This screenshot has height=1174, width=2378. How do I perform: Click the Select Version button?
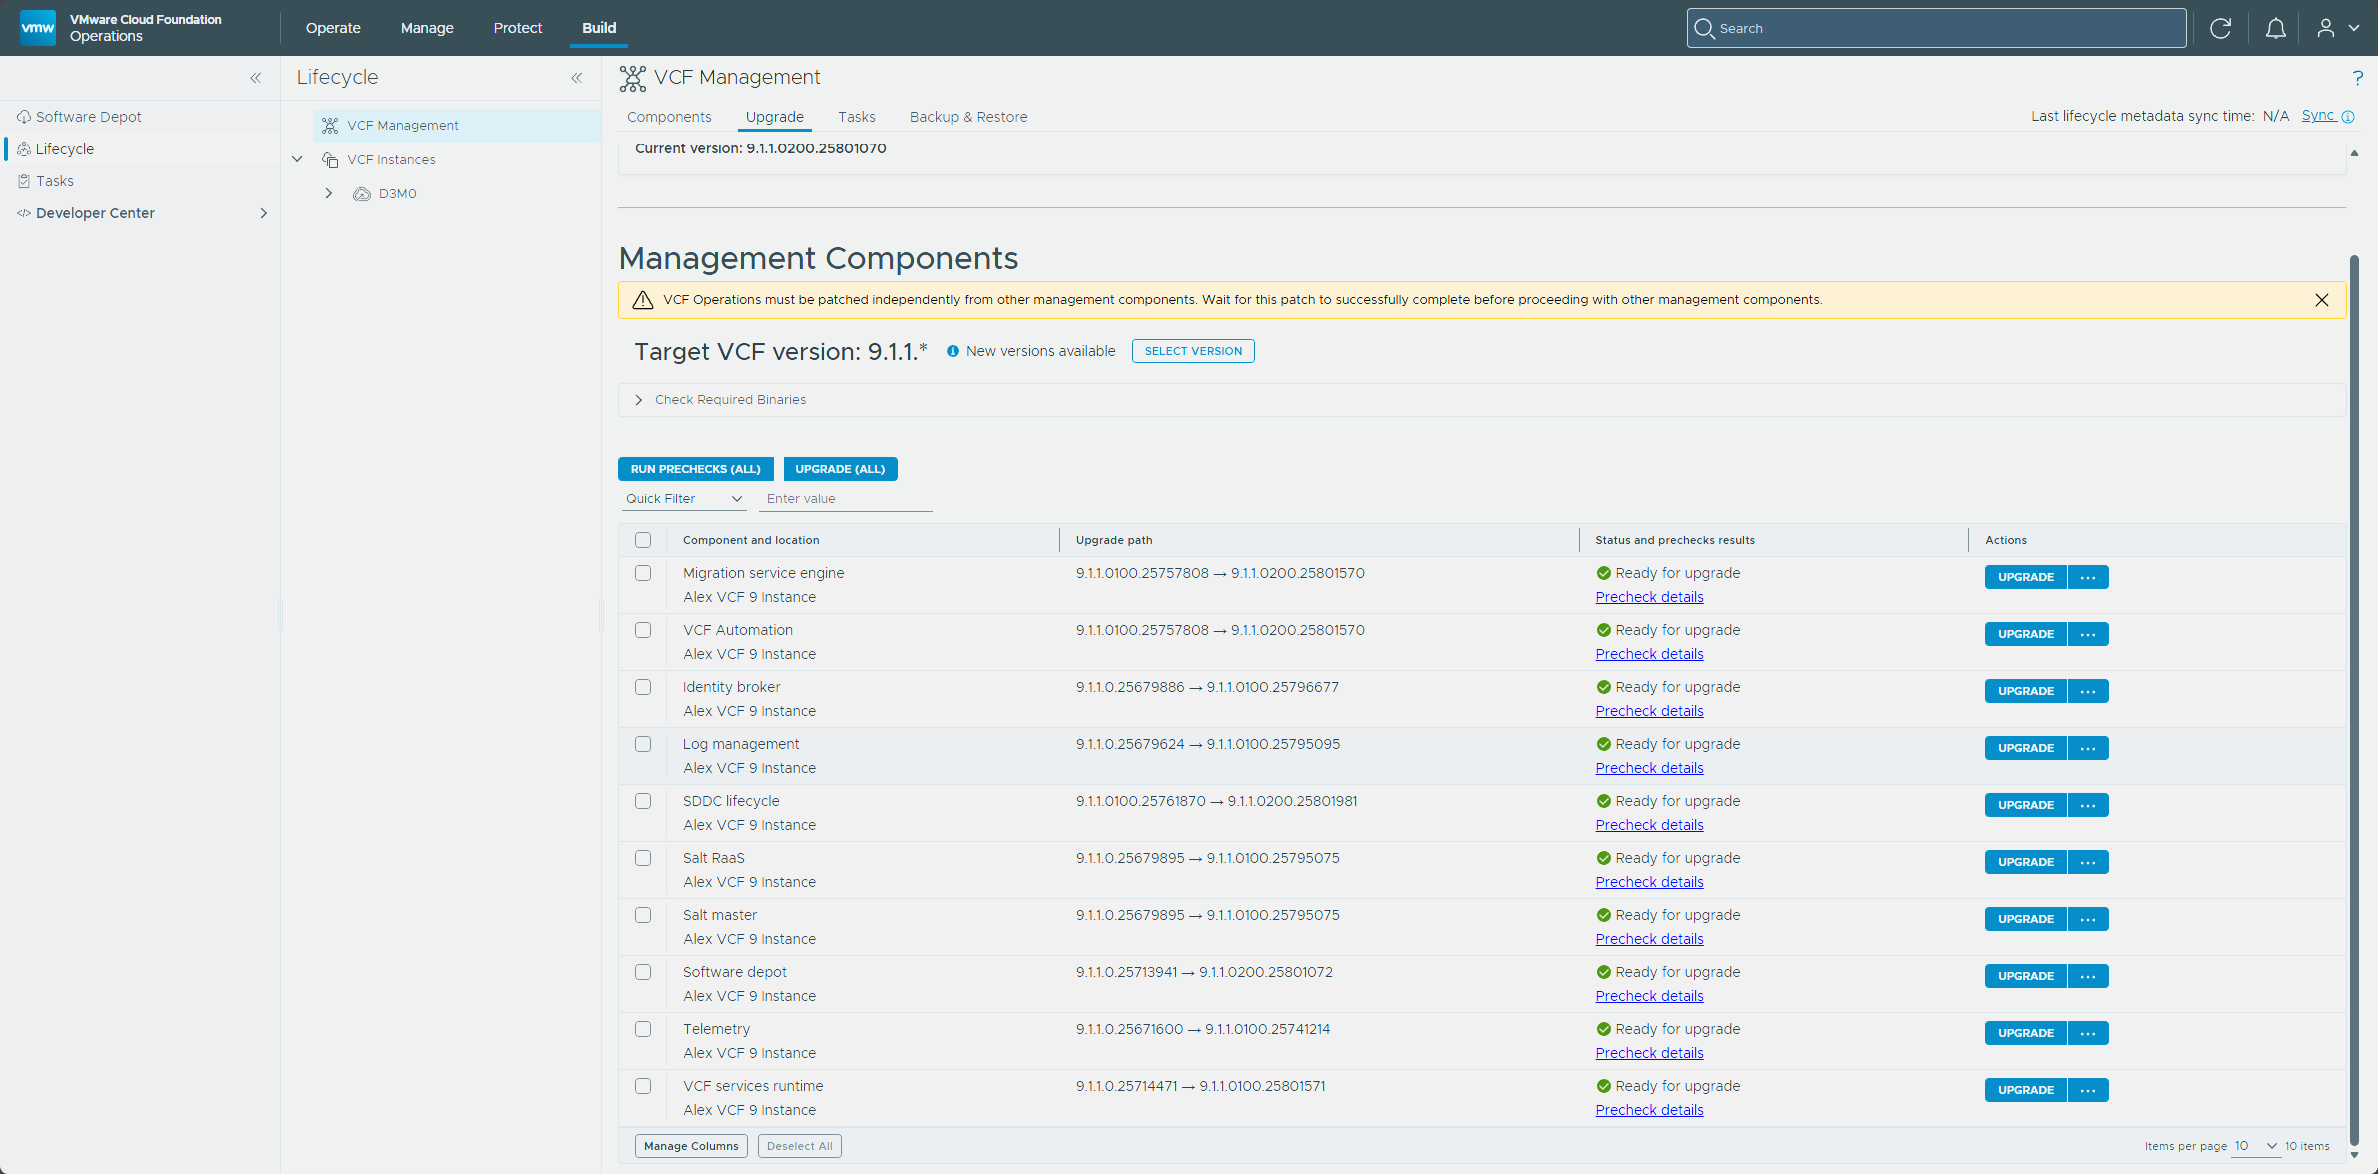tap(1193, 351)
